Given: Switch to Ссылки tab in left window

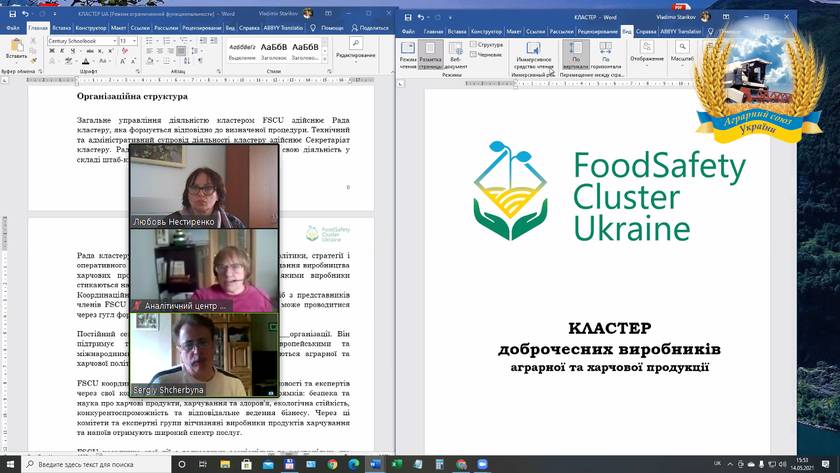Looking at the screenshot, I should pyautogui.click(x=140, y=28).
